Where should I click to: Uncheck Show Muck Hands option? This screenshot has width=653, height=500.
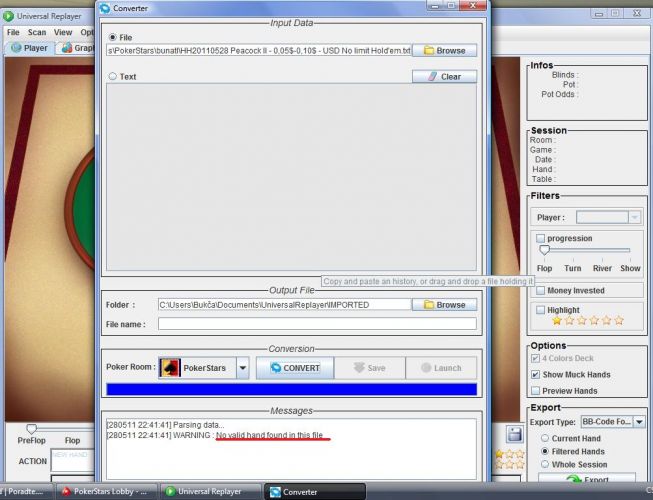tap(535, 374)
